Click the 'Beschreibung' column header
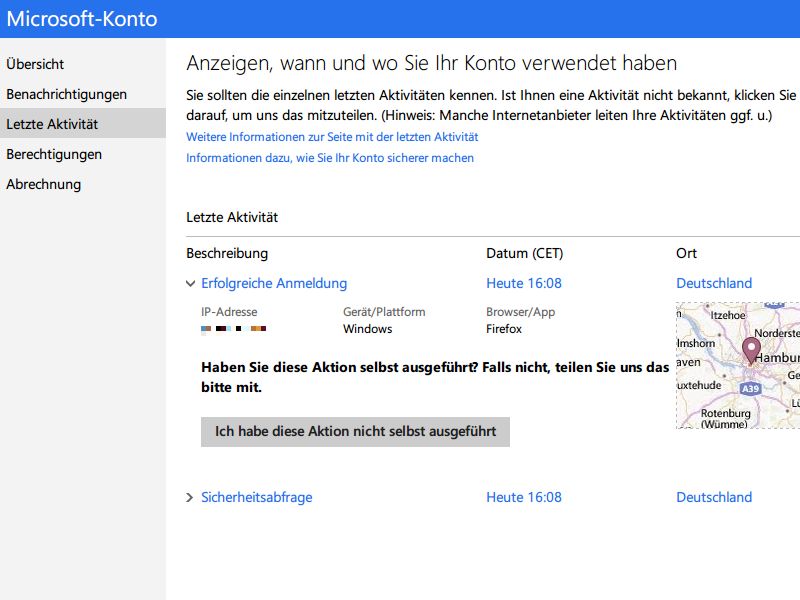800x600 pixels. click(227, 254)
